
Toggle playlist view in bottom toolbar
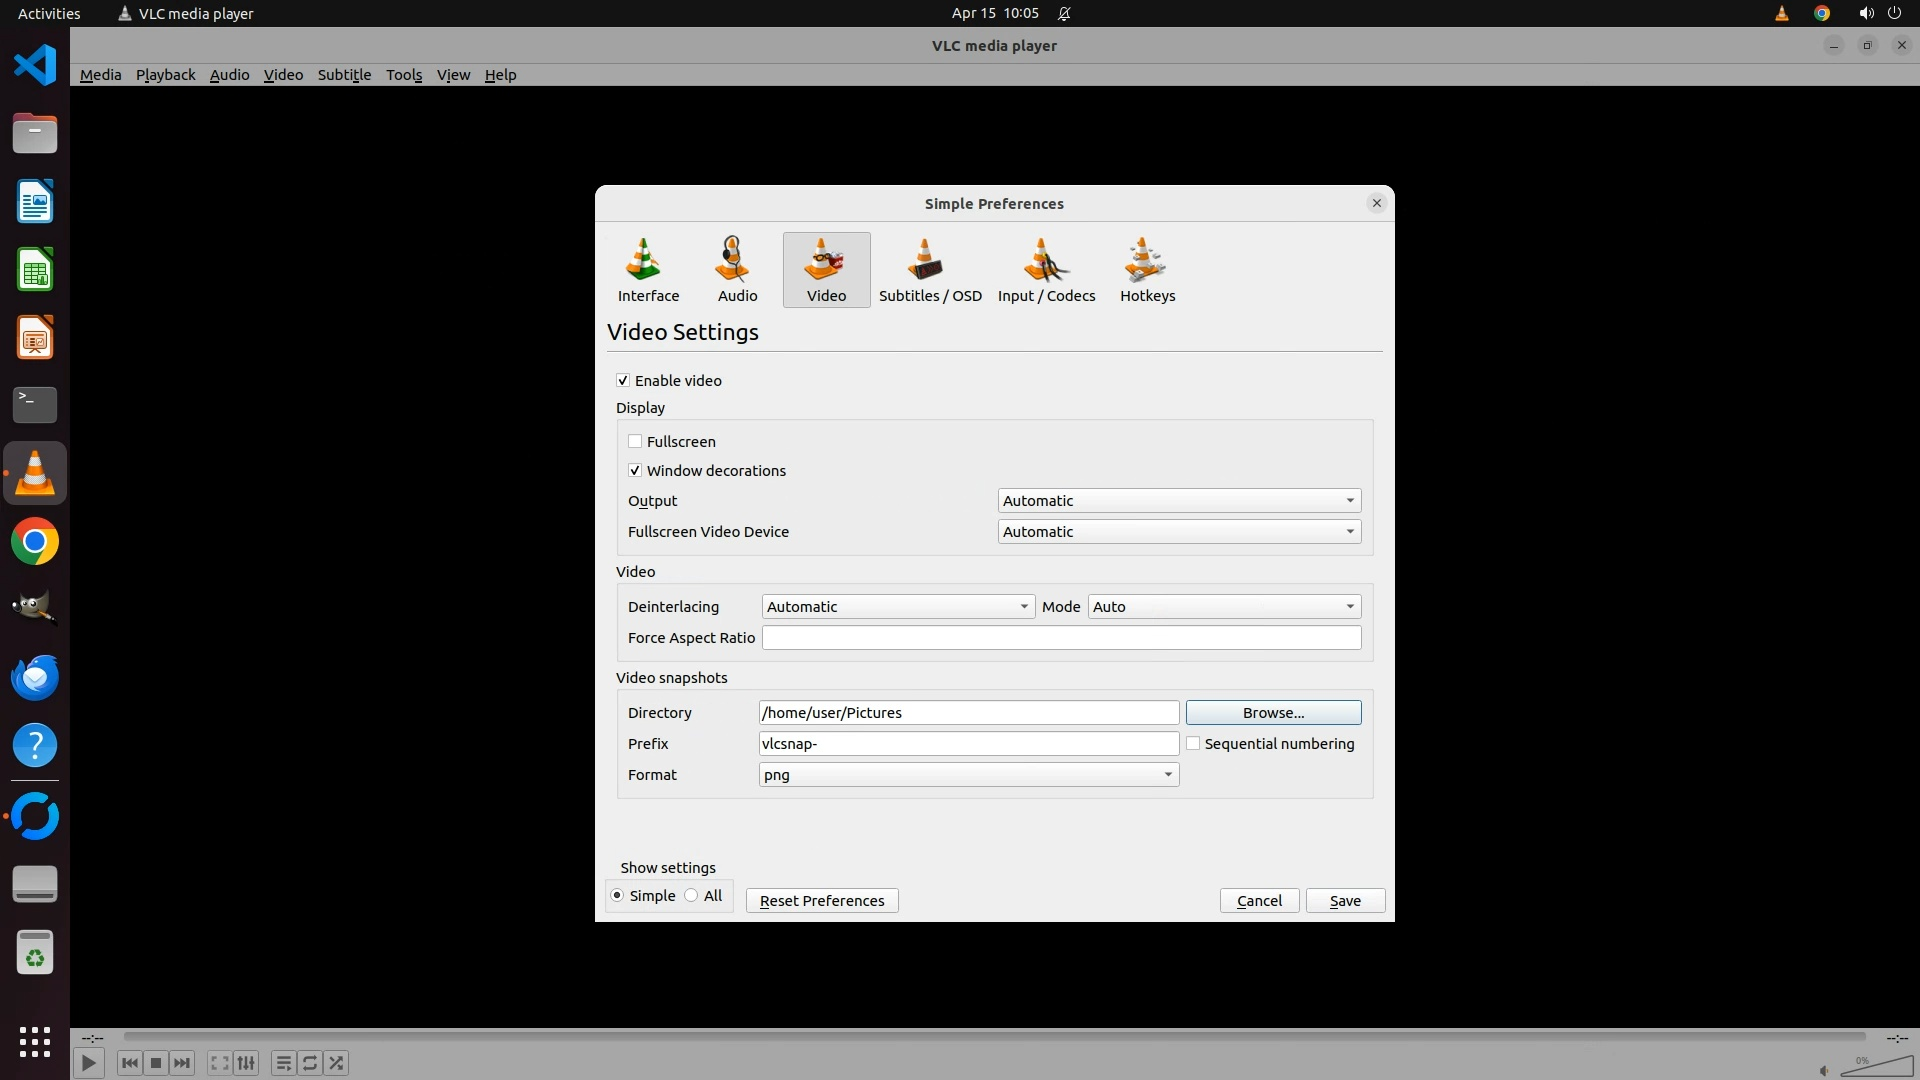[283, 1063]
